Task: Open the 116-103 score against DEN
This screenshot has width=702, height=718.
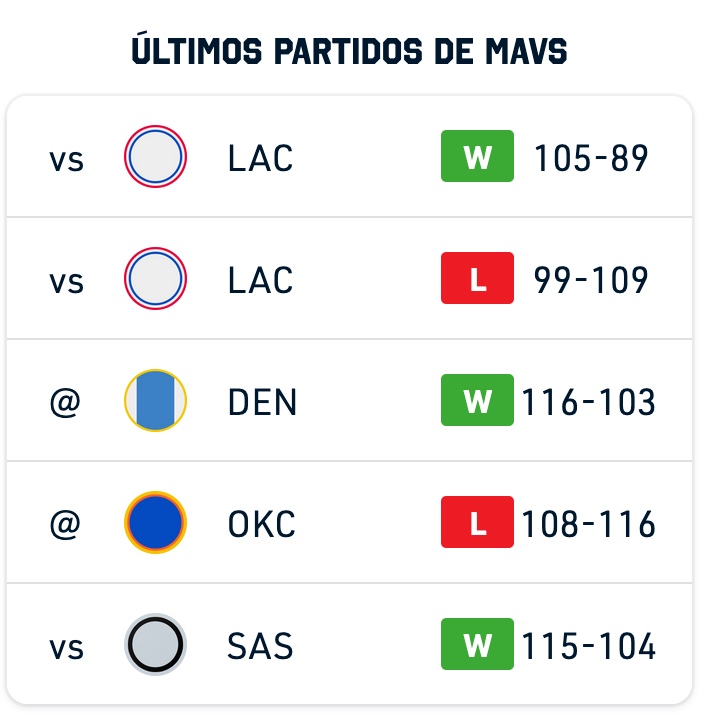Action: (x=588, y=402)
